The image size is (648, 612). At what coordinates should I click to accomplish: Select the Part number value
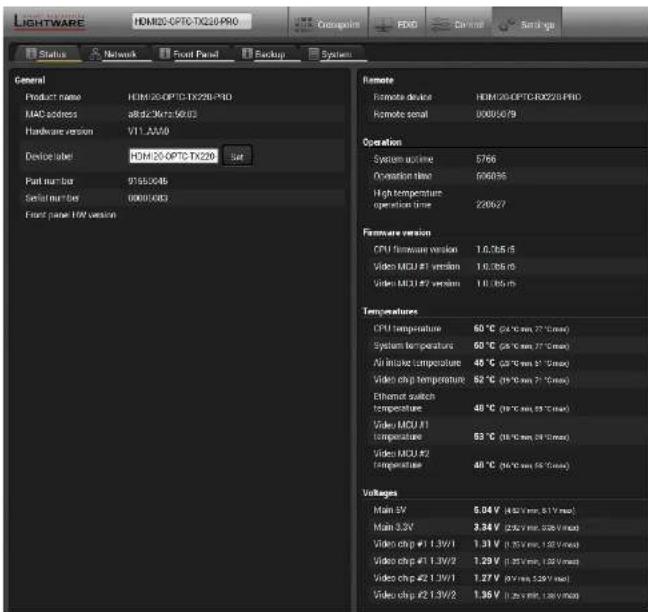148,181
